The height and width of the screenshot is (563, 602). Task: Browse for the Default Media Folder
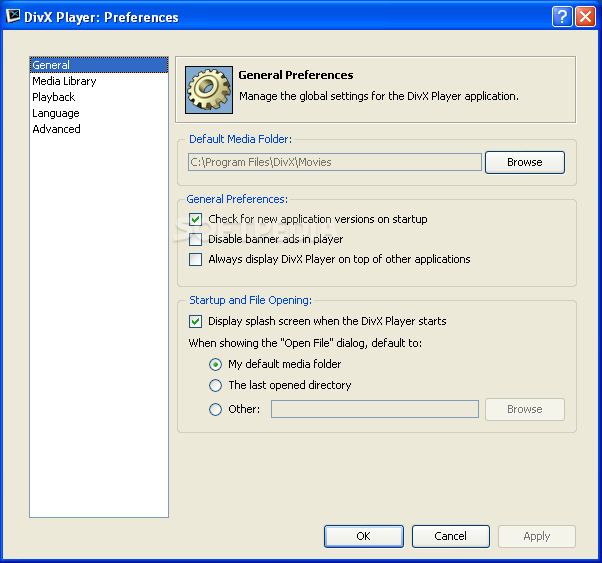[525, 162]
